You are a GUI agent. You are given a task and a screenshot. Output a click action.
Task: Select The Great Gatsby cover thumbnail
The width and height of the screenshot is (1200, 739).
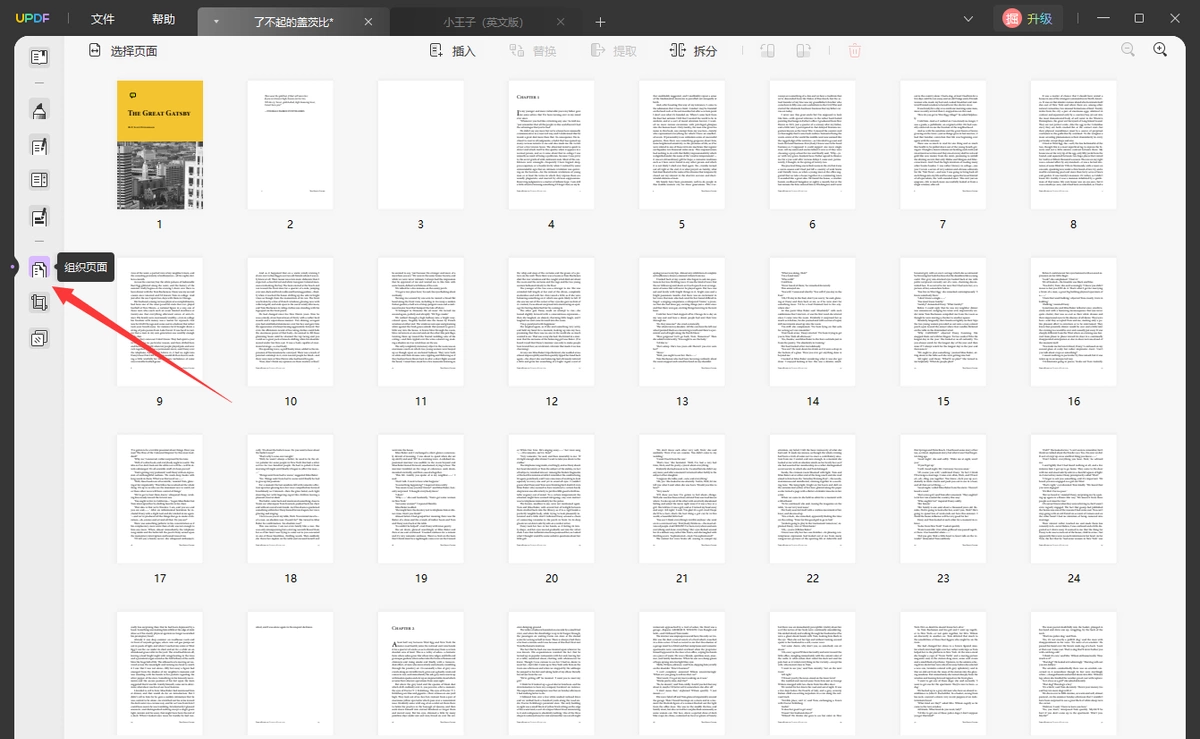(x=160, y=145)
